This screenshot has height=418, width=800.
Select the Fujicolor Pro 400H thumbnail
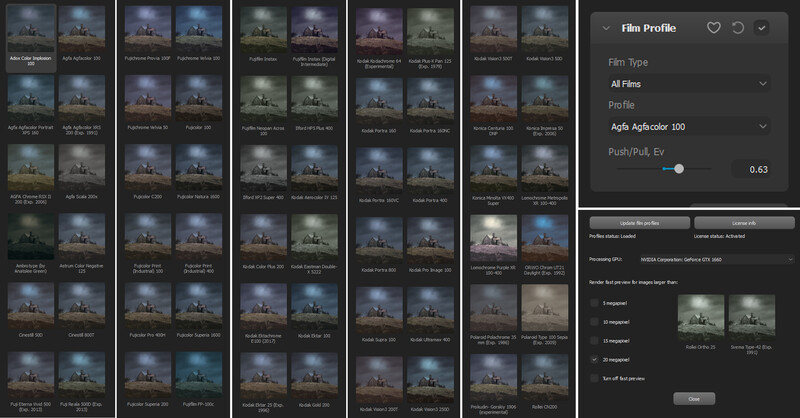tap(148, 307)
